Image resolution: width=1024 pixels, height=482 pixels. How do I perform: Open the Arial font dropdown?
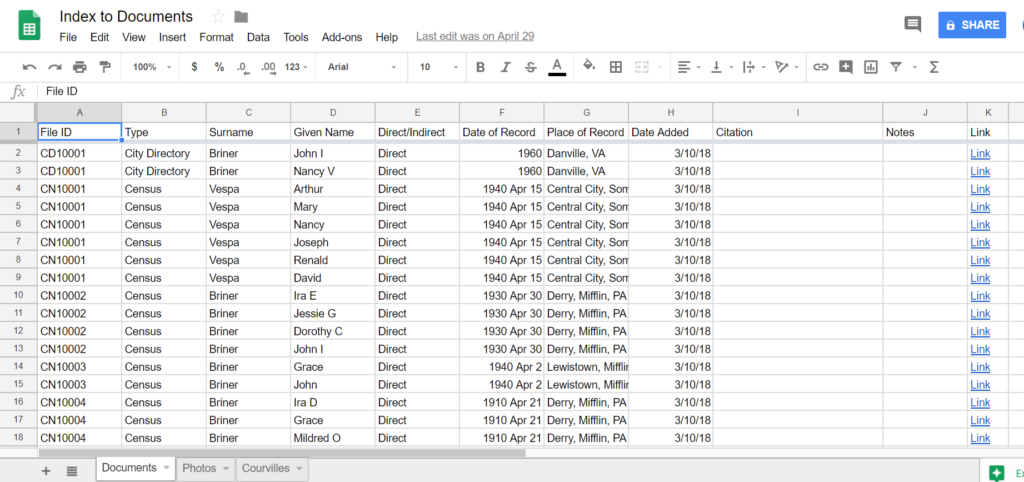pos(362,67)
